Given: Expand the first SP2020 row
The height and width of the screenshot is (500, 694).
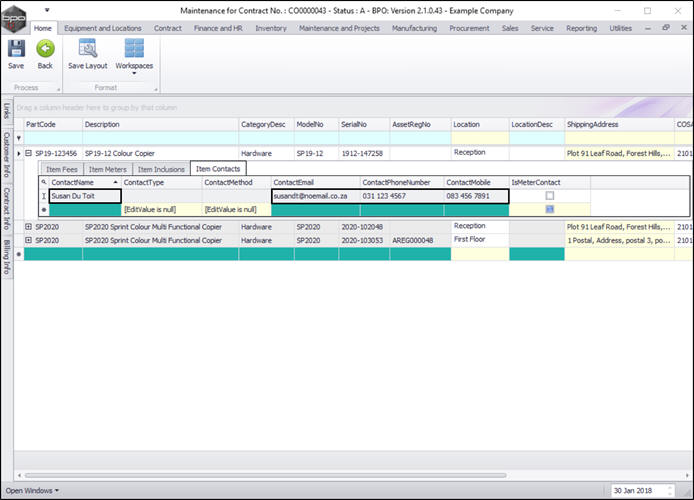Looking at the screenshot, I should coord(29,227).
